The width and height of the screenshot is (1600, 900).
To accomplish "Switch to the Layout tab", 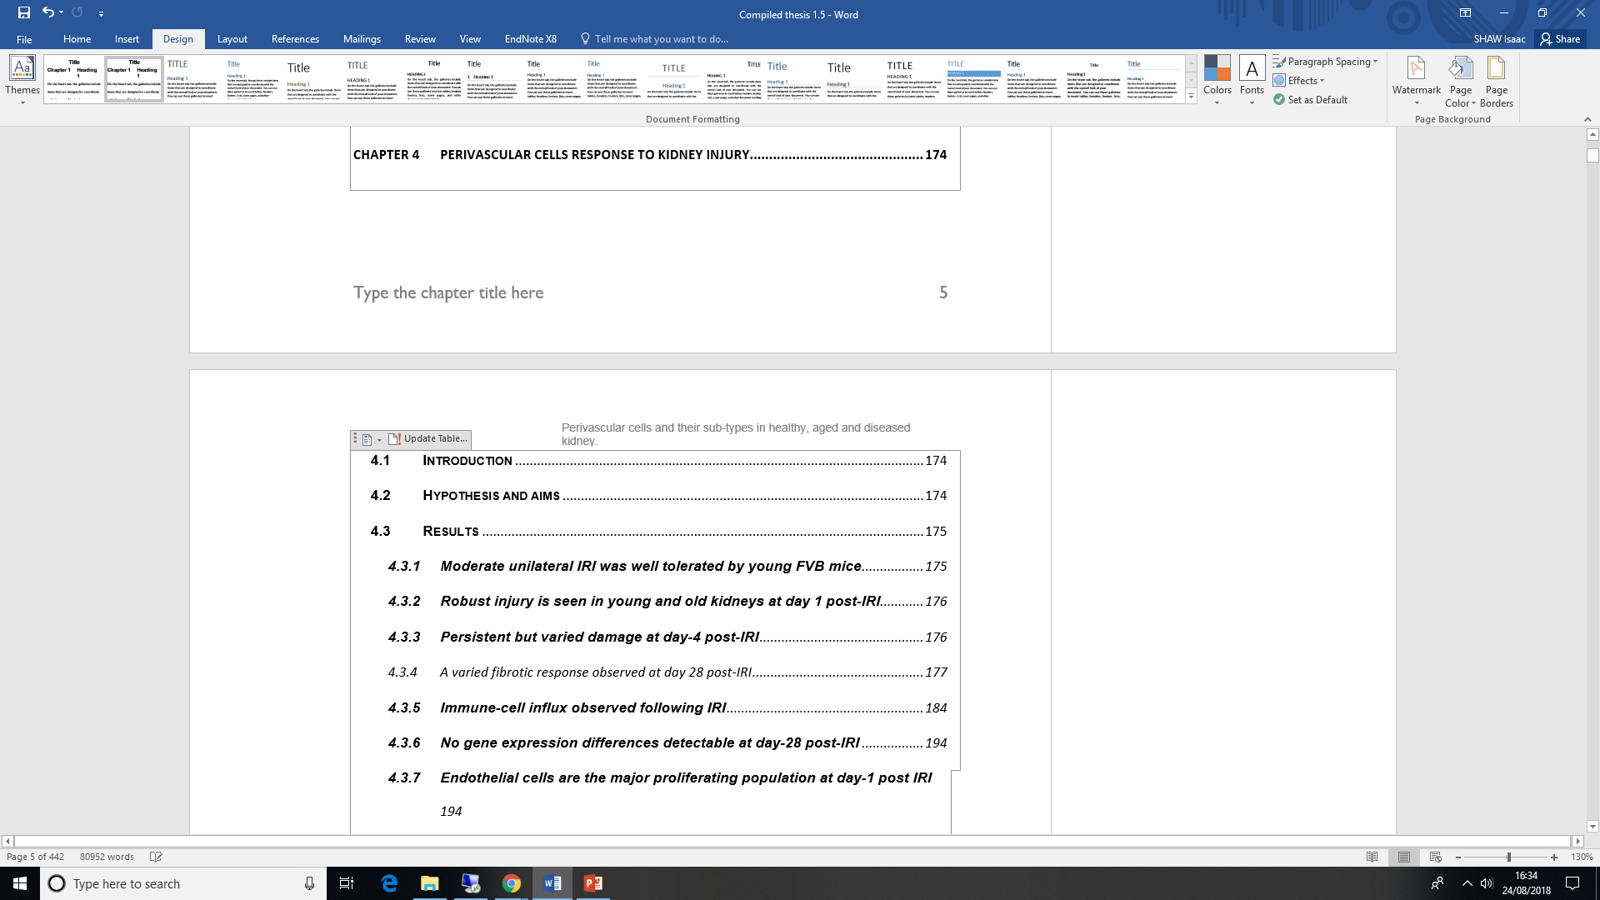I will click(232, 39).
